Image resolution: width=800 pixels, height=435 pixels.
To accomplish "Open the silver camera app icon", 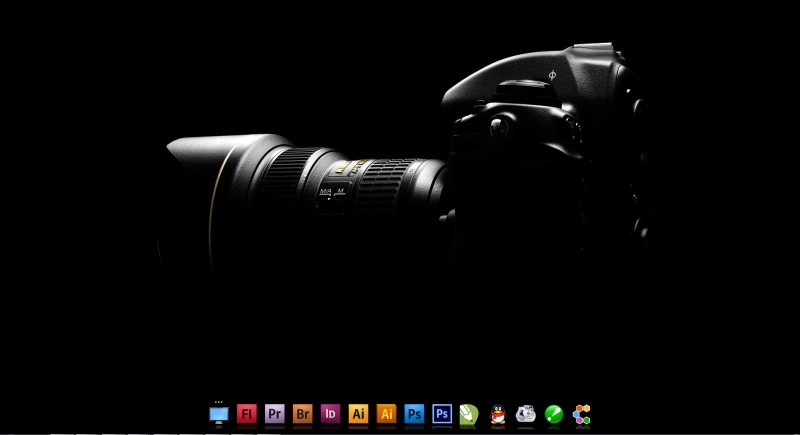I will coord(526,414).
